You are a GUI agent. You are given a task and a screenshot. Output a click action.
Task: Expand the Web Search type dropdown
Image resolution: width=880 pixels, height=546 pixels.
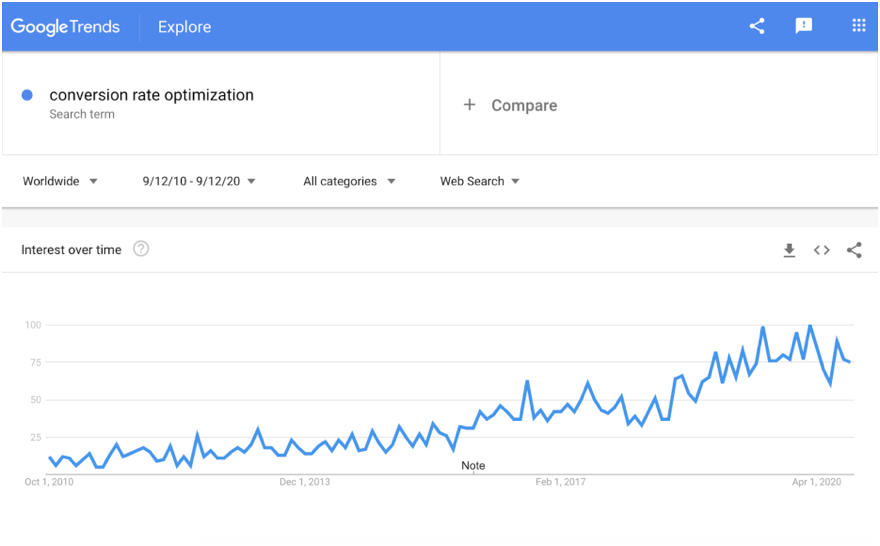[480, 181]
